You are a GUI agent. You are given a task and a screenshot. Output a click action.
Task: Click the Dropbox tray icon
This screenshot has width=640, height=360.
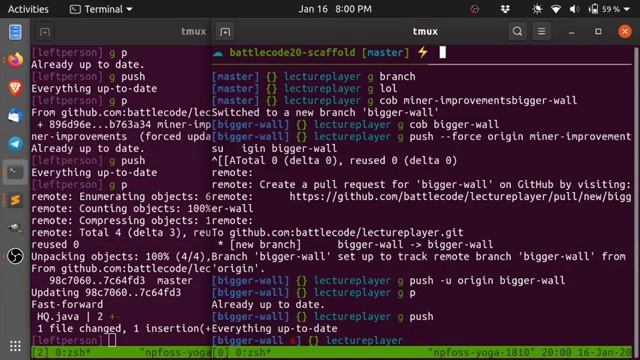[x=505, y=9]
